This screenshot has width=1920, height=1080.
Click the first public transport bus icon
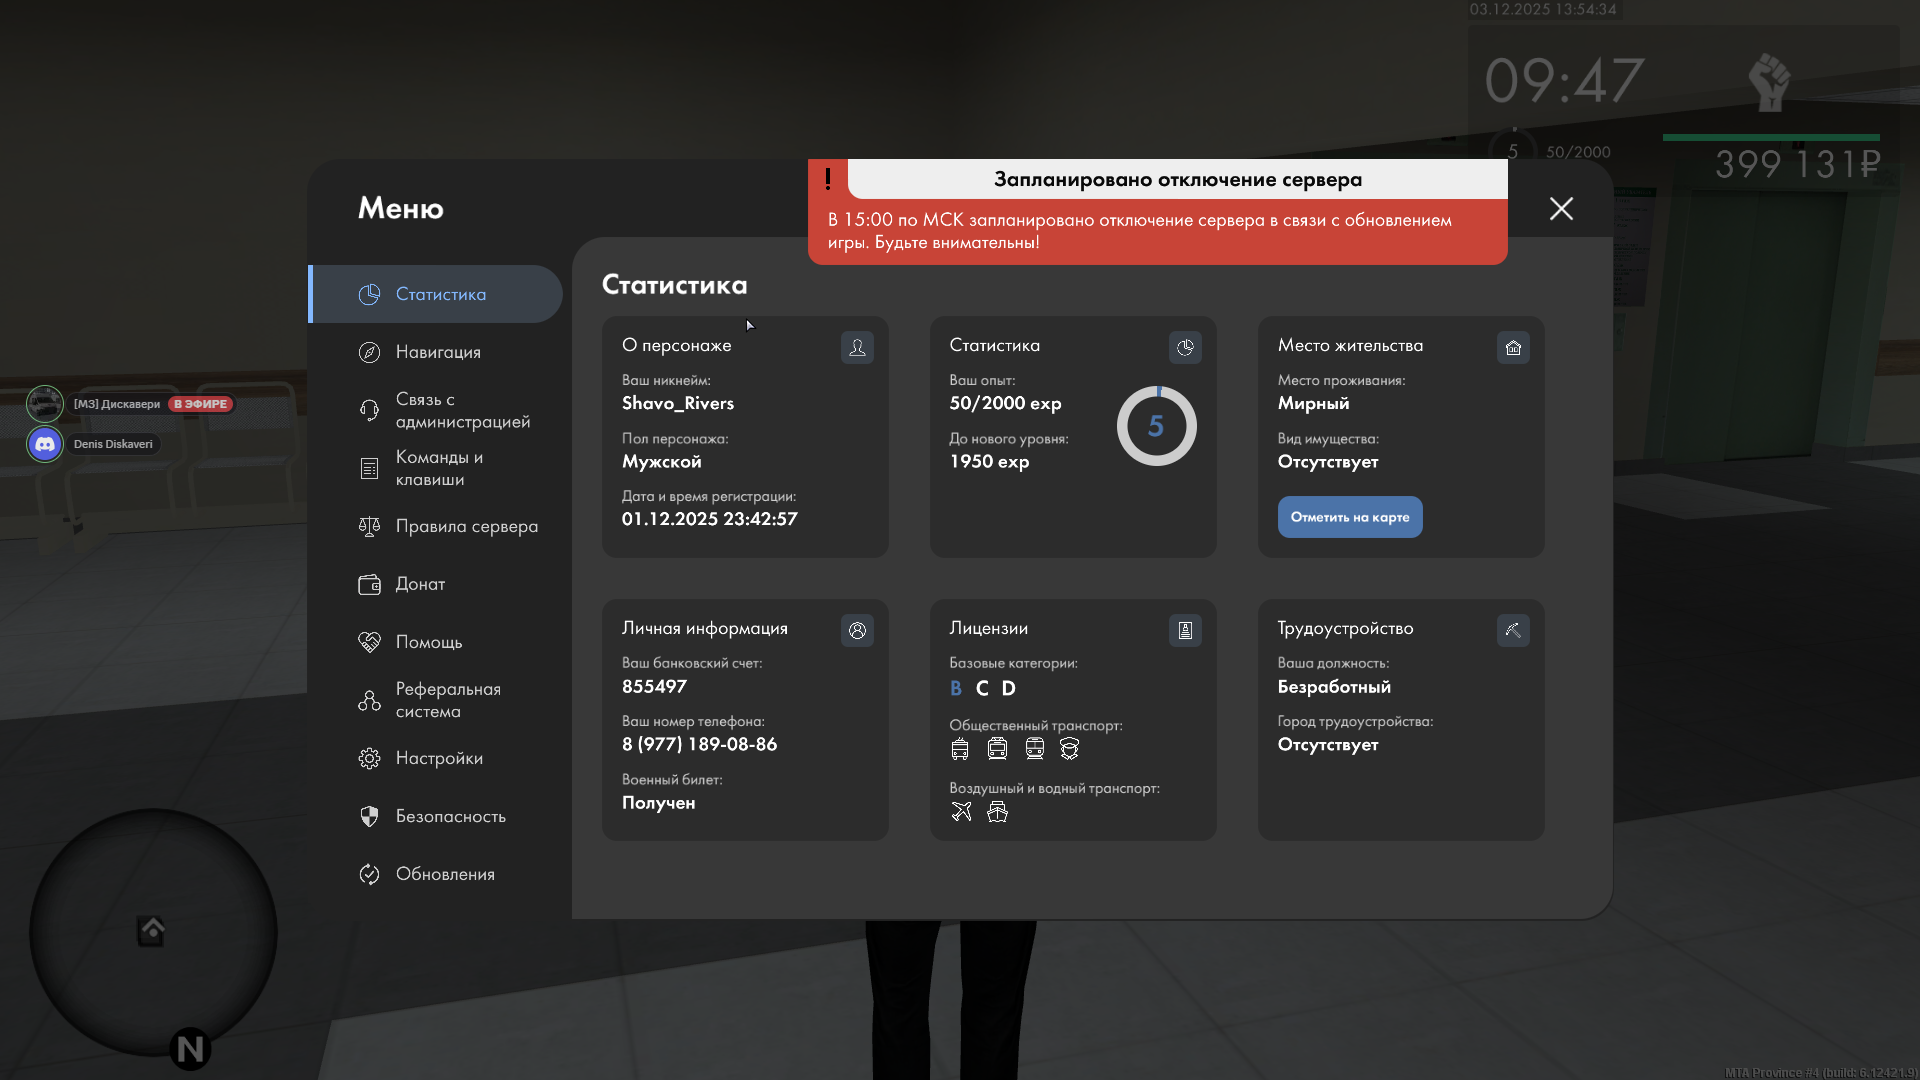960,748
